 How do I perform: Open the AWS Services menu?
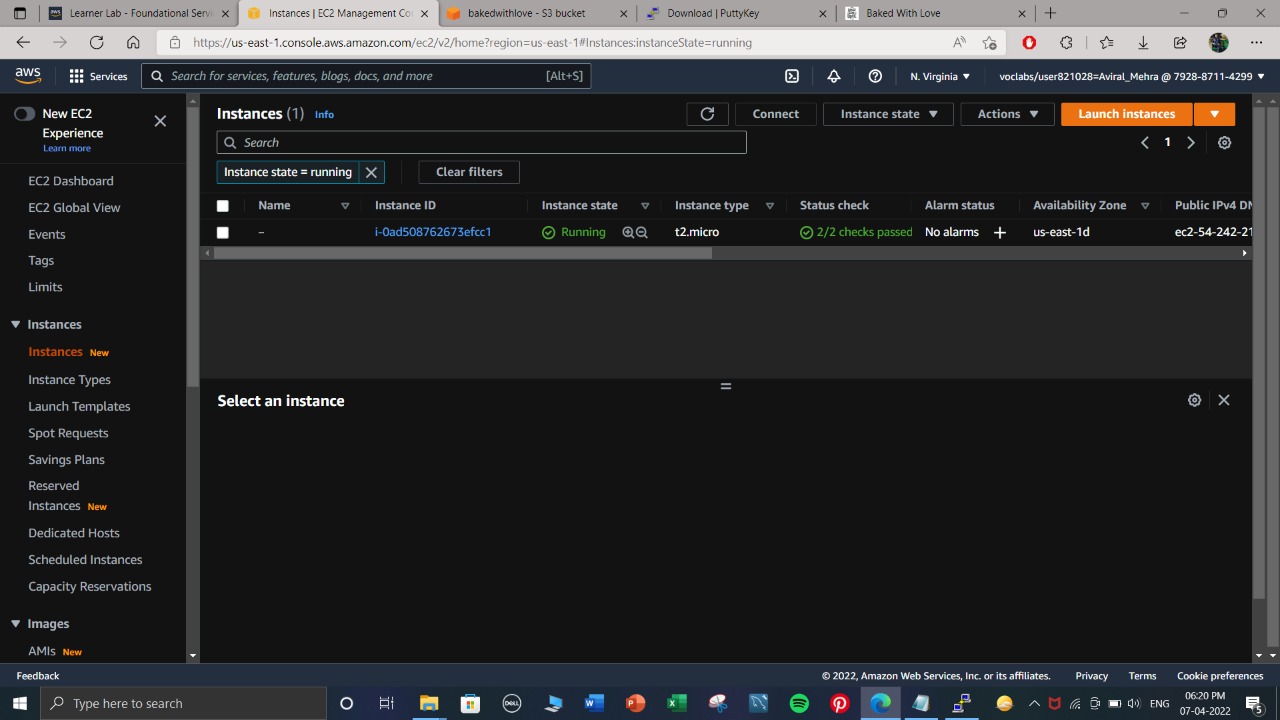pyautogui.click(x=98, y=76)
